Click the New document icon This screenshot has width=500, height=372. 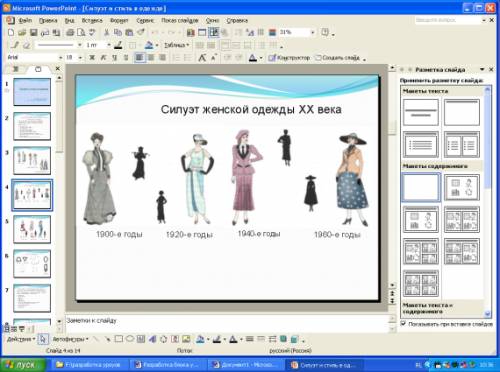[11, 33]
